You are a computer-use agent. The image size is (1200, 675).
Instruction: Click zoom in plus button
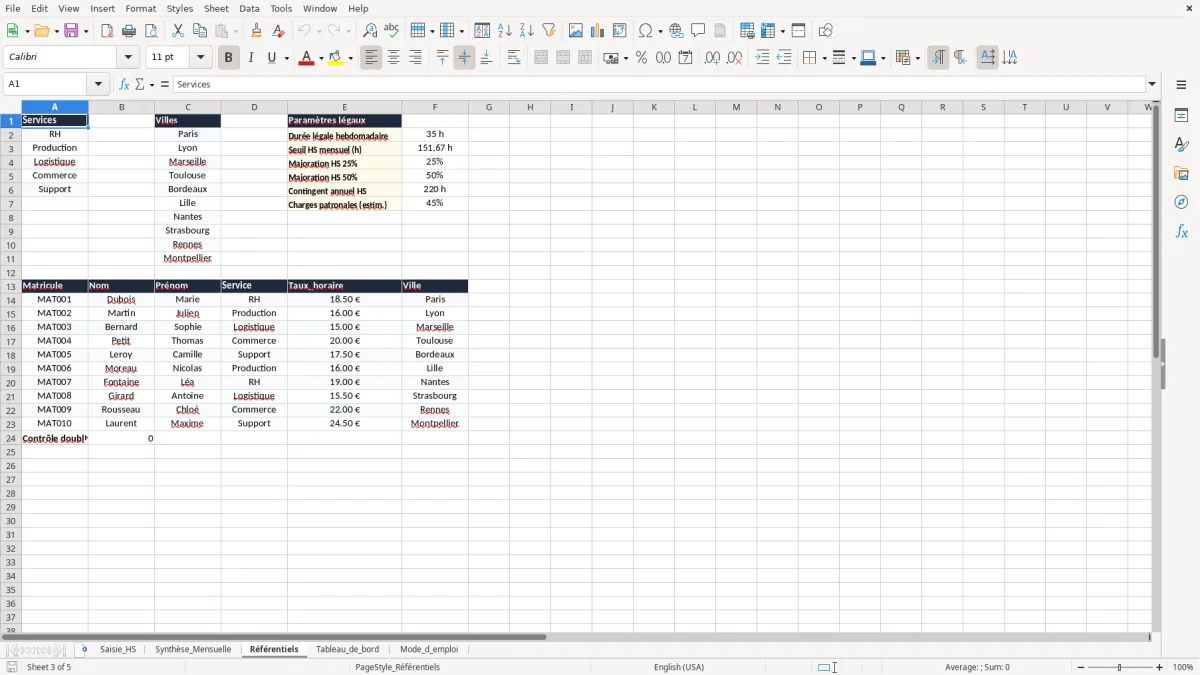point(1160,667)
